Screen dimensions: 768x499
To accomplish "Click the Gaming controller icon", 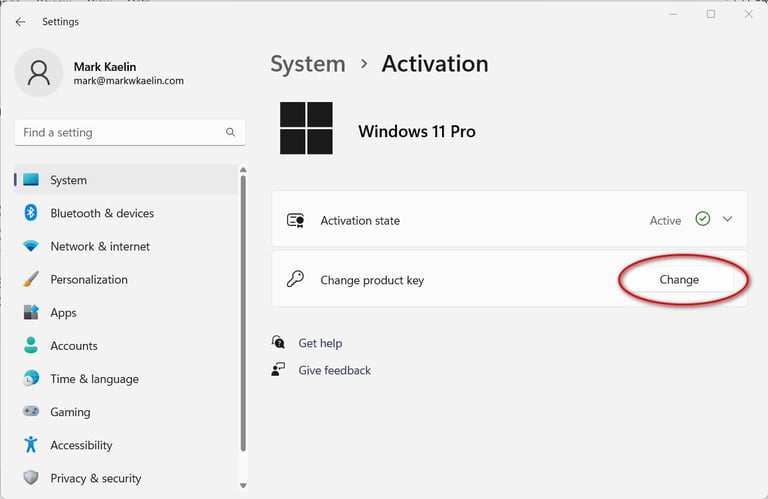I will (x=31, y=412).
